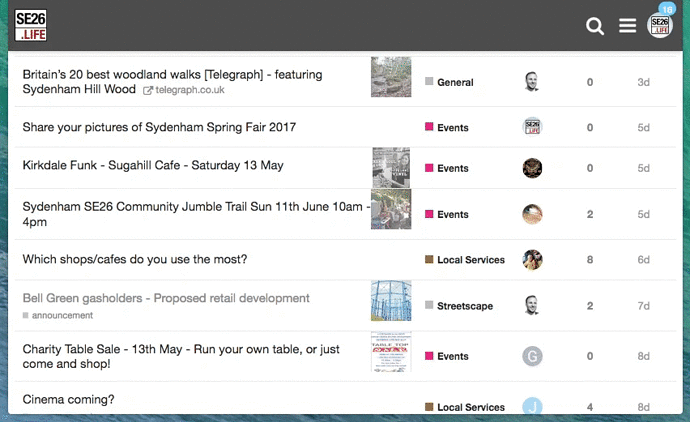Open the Bell Green gasholders thumbnail
Image resolution: width=690 pixels, height=422 pixels.
[391, 301]
